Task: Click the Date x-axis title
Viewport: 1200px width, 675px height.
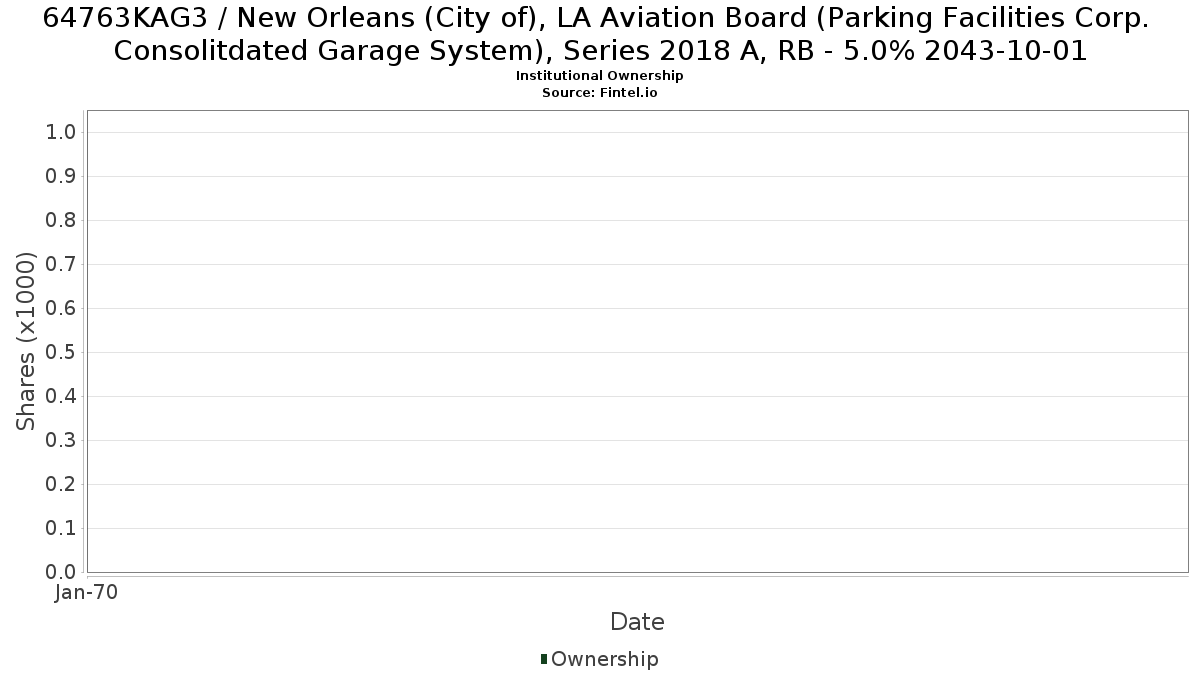Action: coord(637,622)
